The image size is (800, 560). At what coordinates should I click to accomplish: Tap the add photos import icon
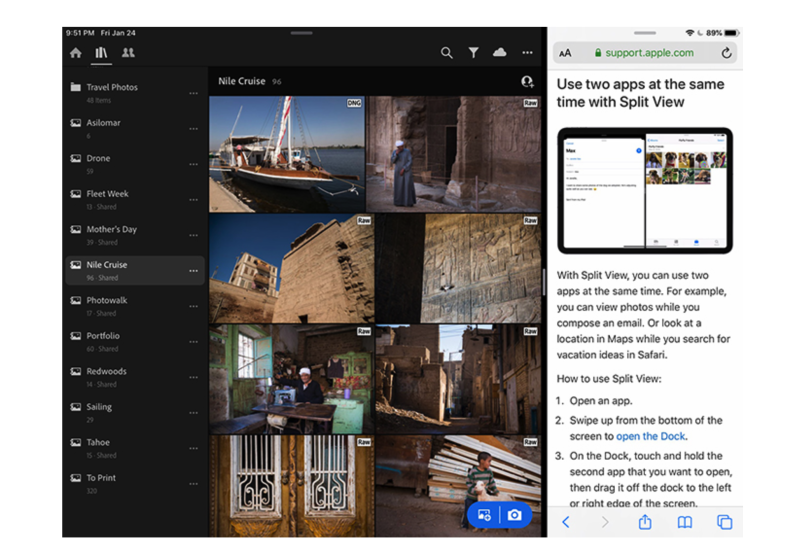point(484,515)
